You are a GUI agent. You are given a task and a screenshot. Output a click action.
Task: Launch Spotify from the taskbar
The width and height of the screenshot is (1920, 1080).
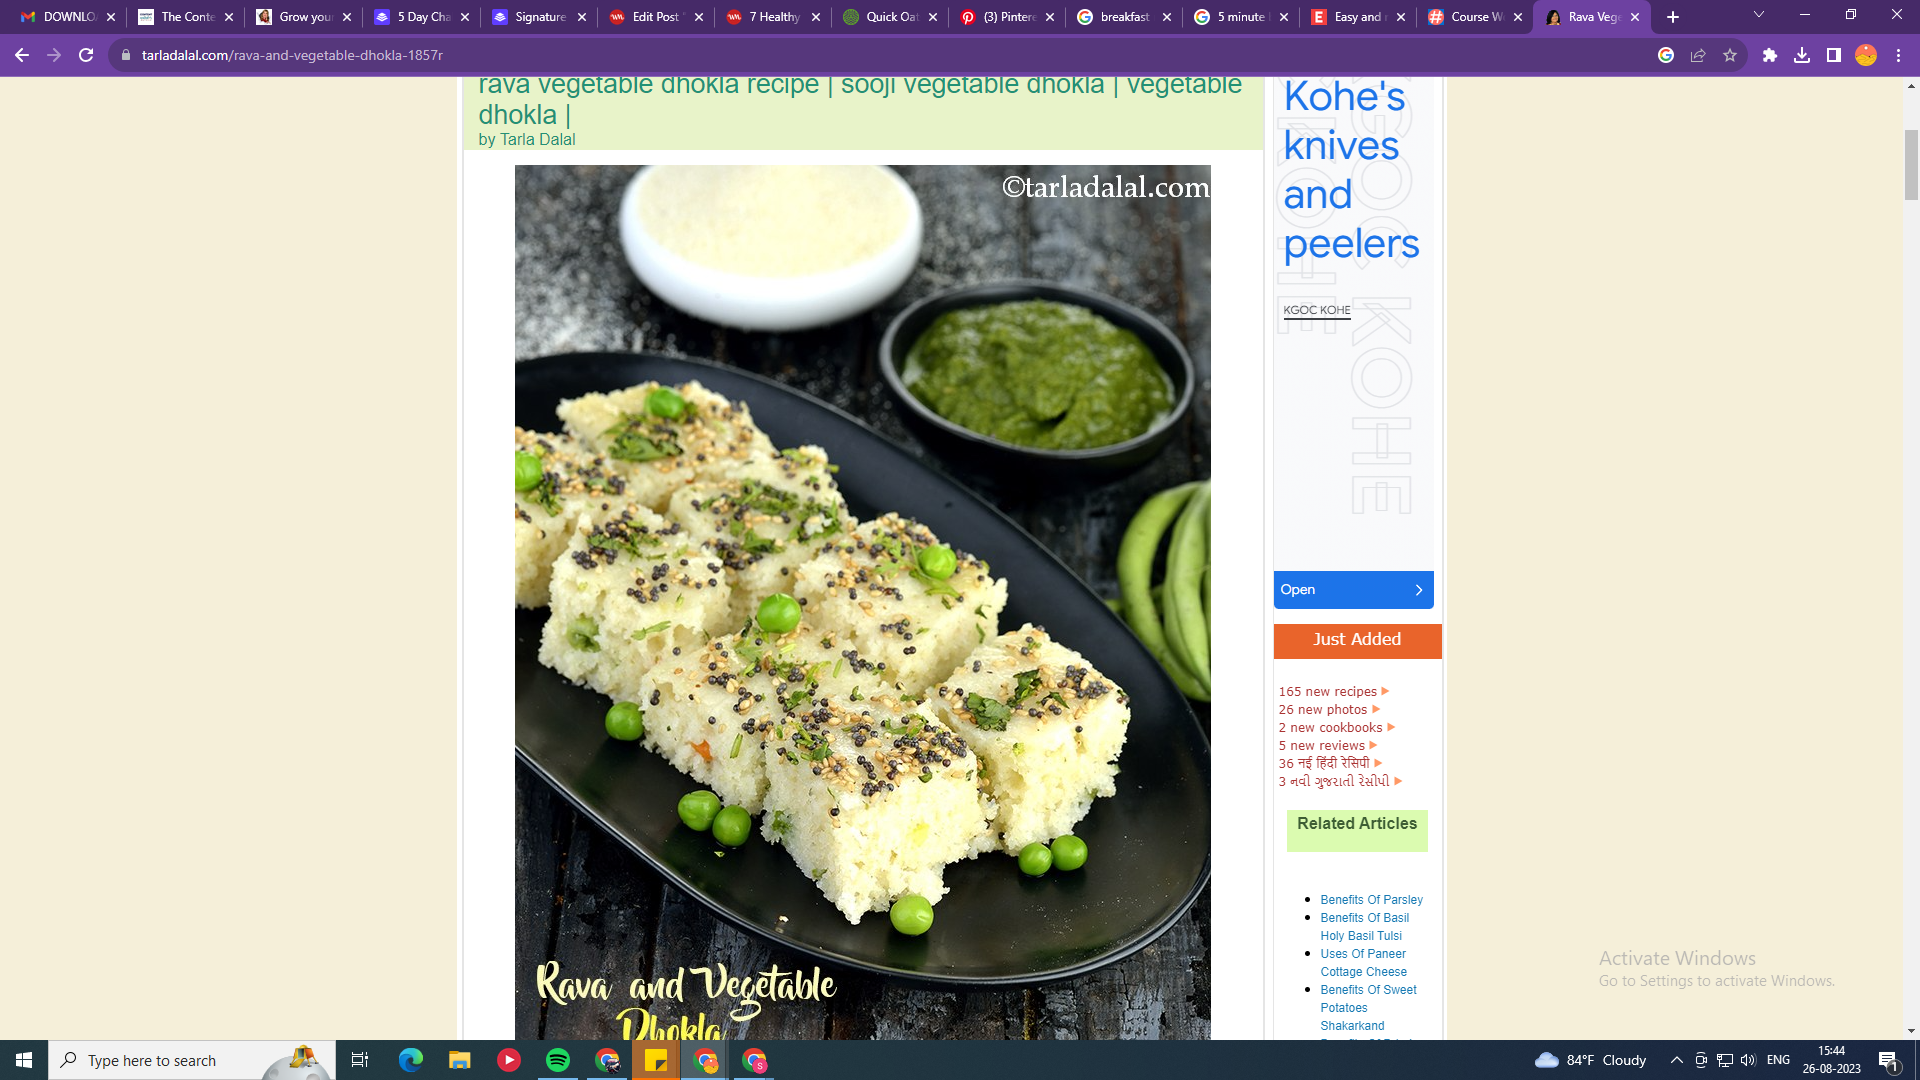(558, 1060)
